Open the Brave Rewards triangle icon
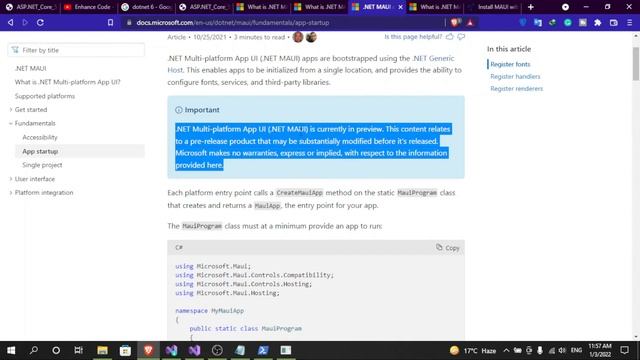This screenshot has width=640, height=360. click(x=470, y=22)
